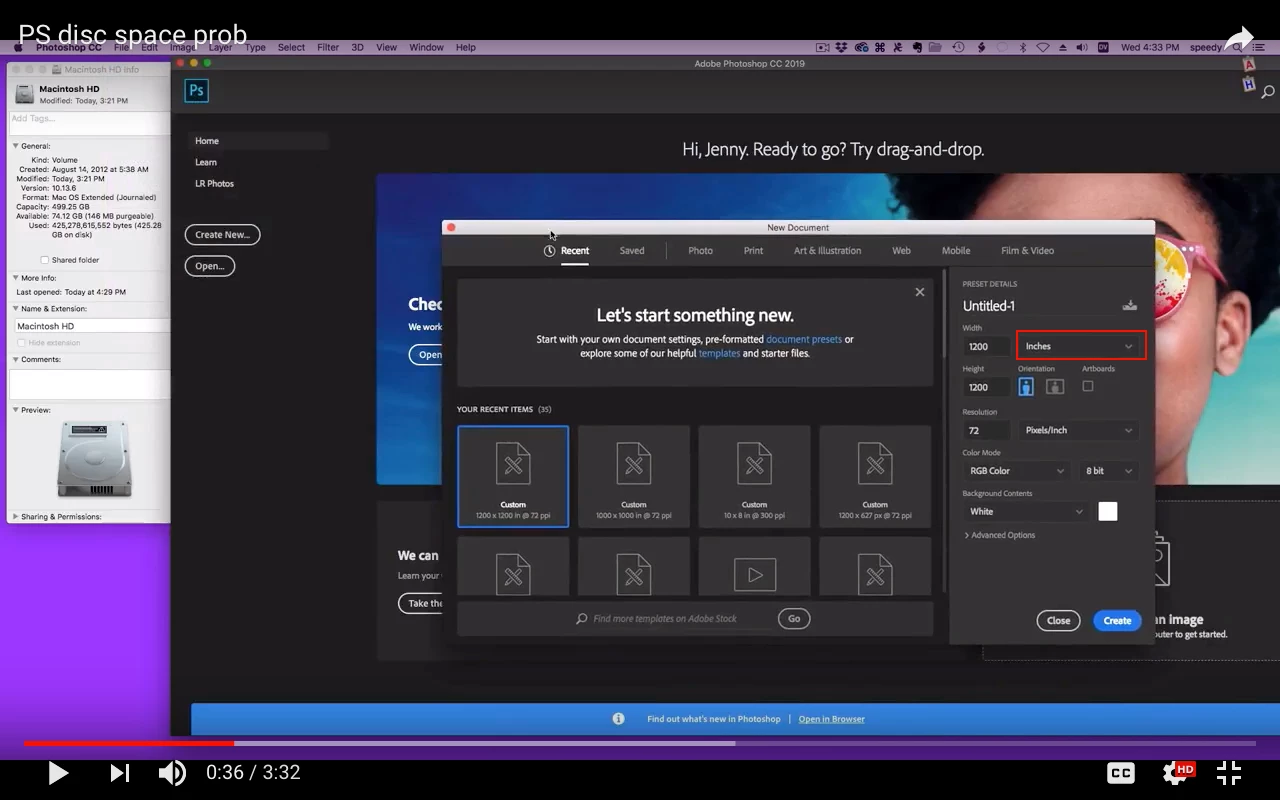Open the Window menu in menu bar

(x=426, y=47)
